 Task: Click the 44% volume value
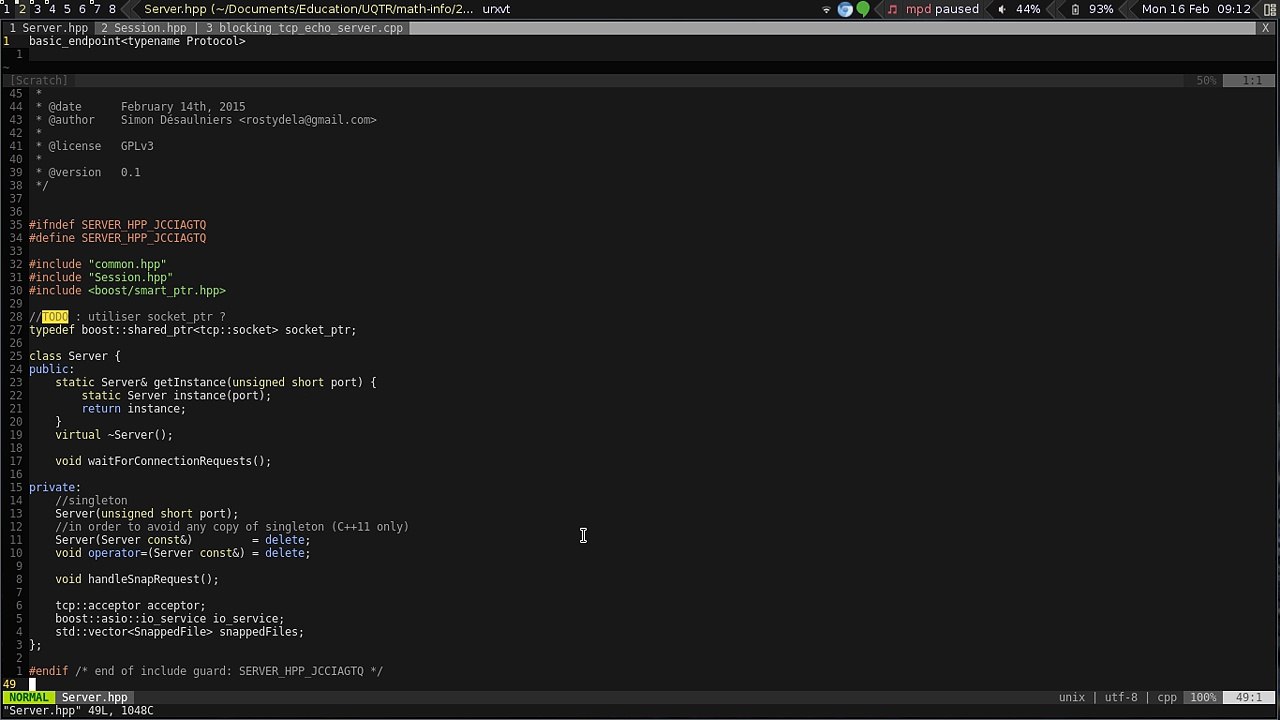coord(1028,9)
